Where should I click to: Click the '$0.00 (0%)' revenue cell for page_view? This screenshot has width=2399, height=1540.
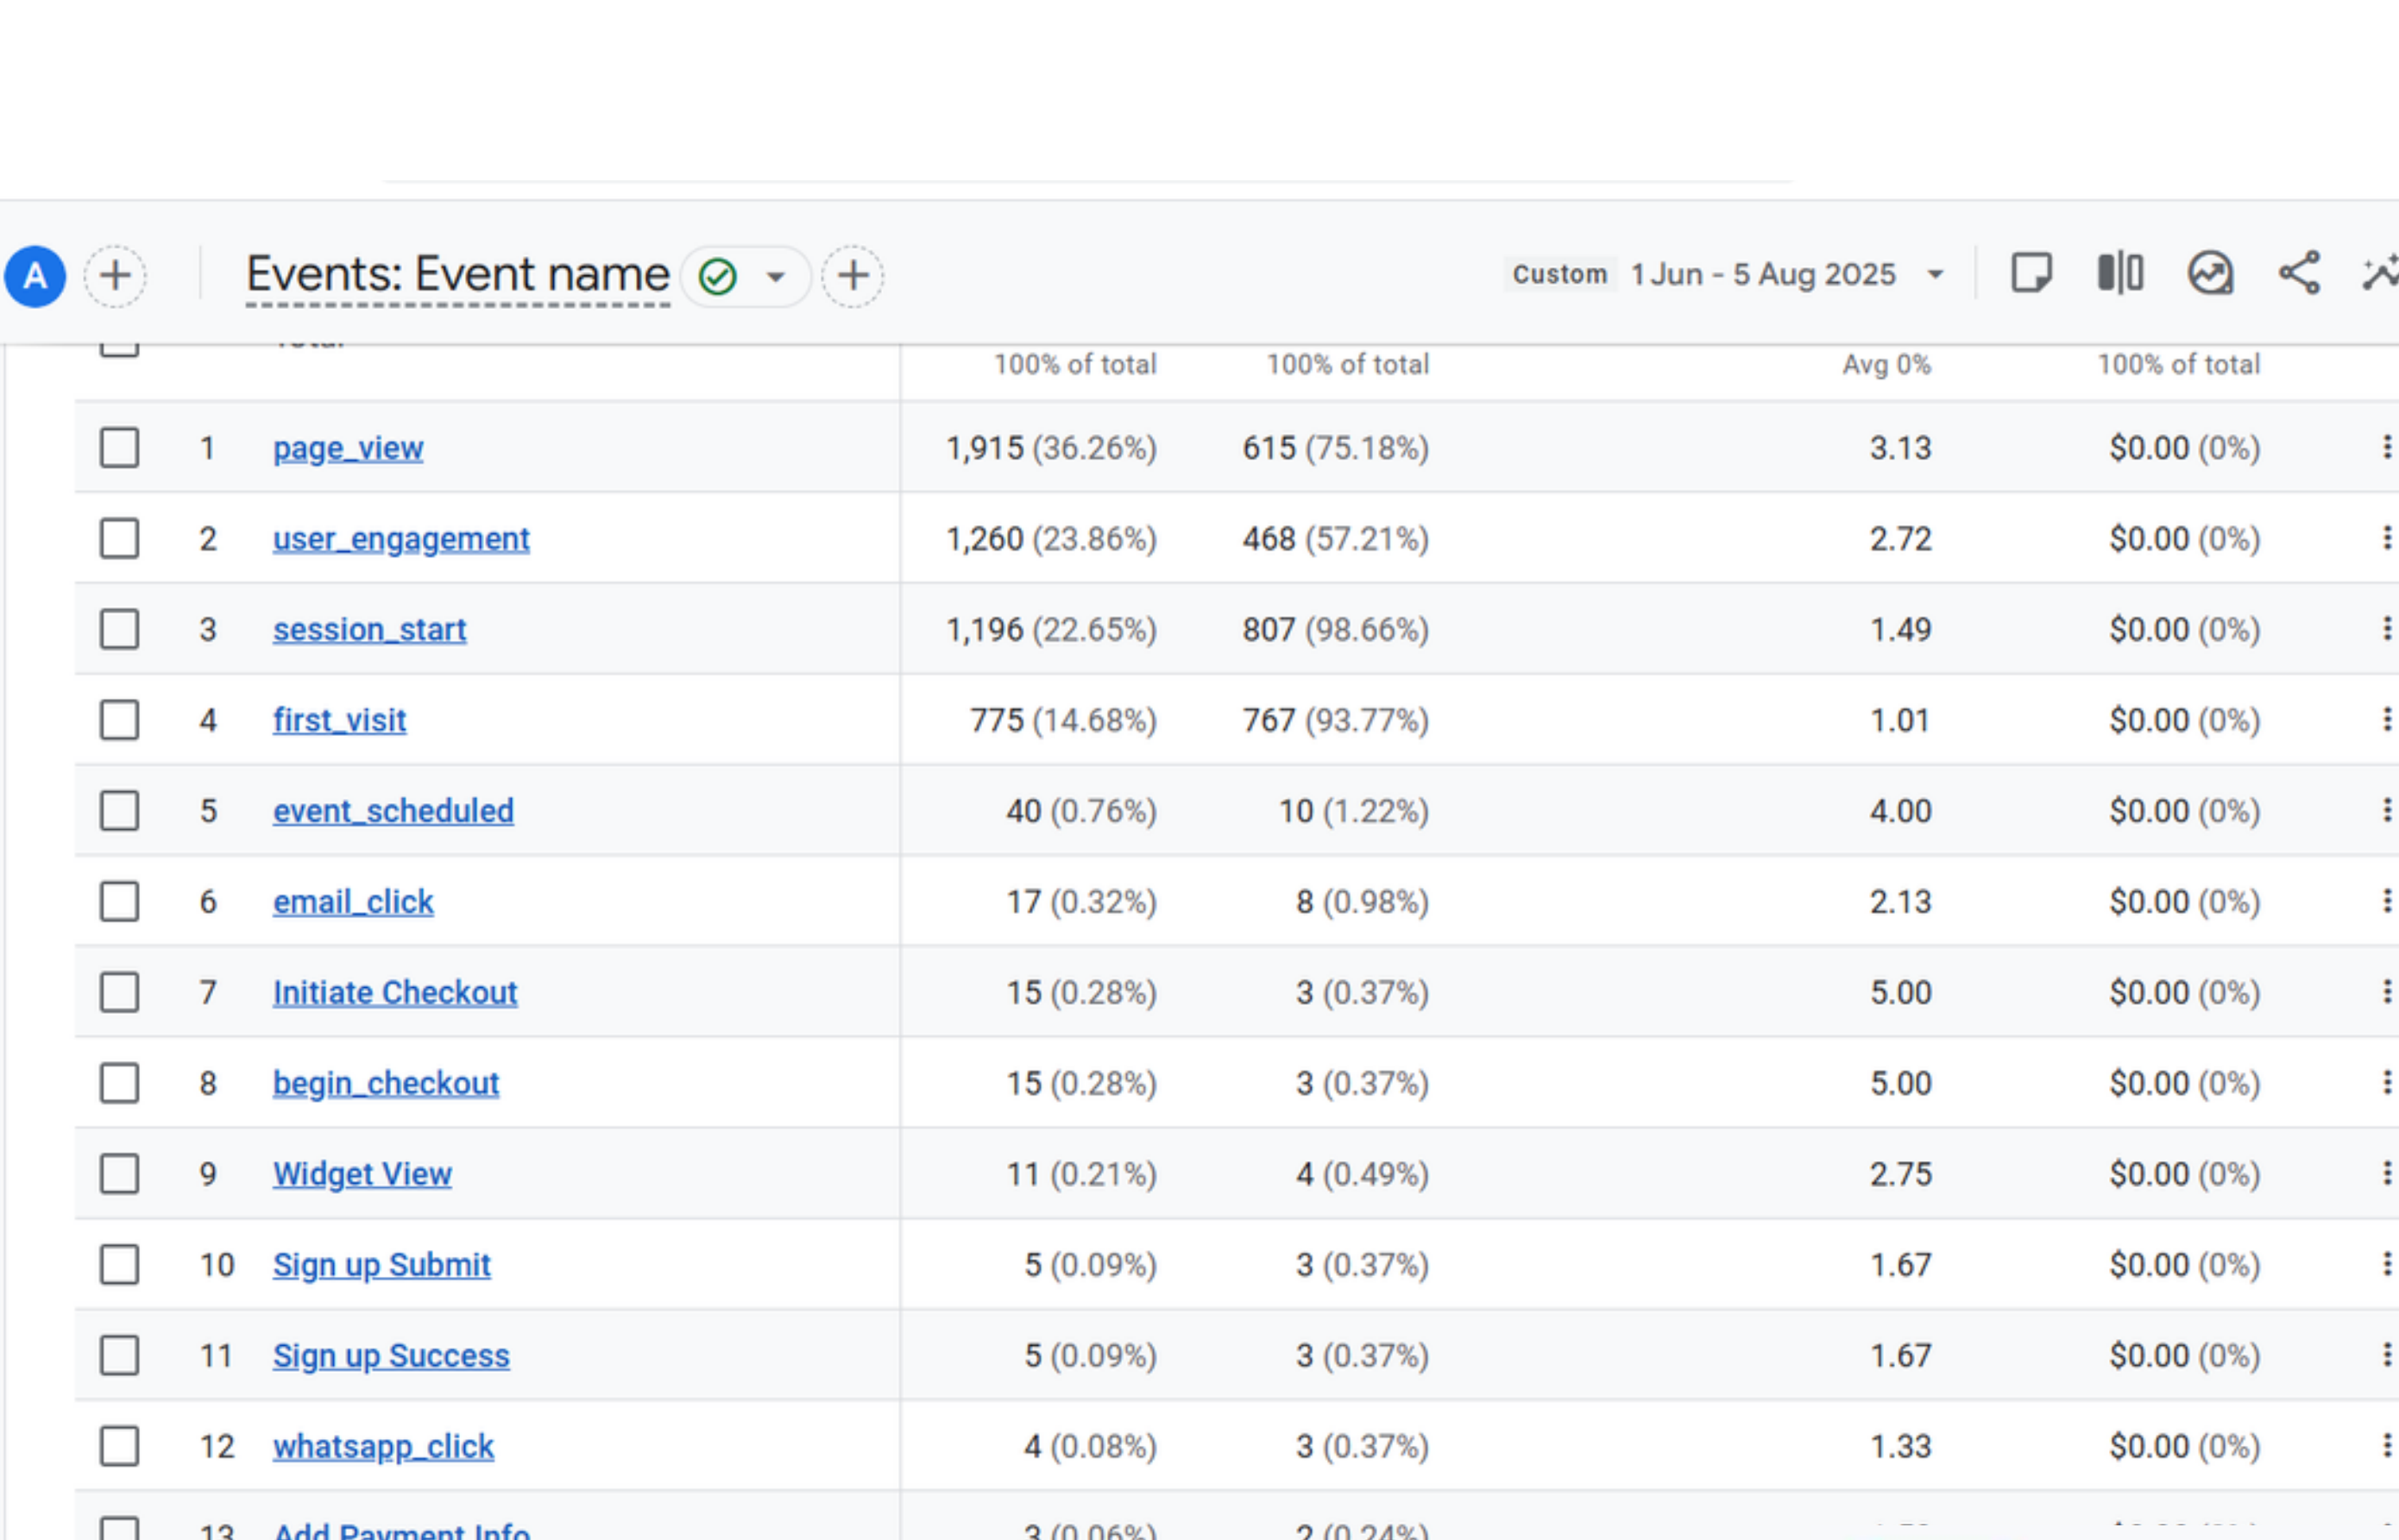pos(2185,448)
